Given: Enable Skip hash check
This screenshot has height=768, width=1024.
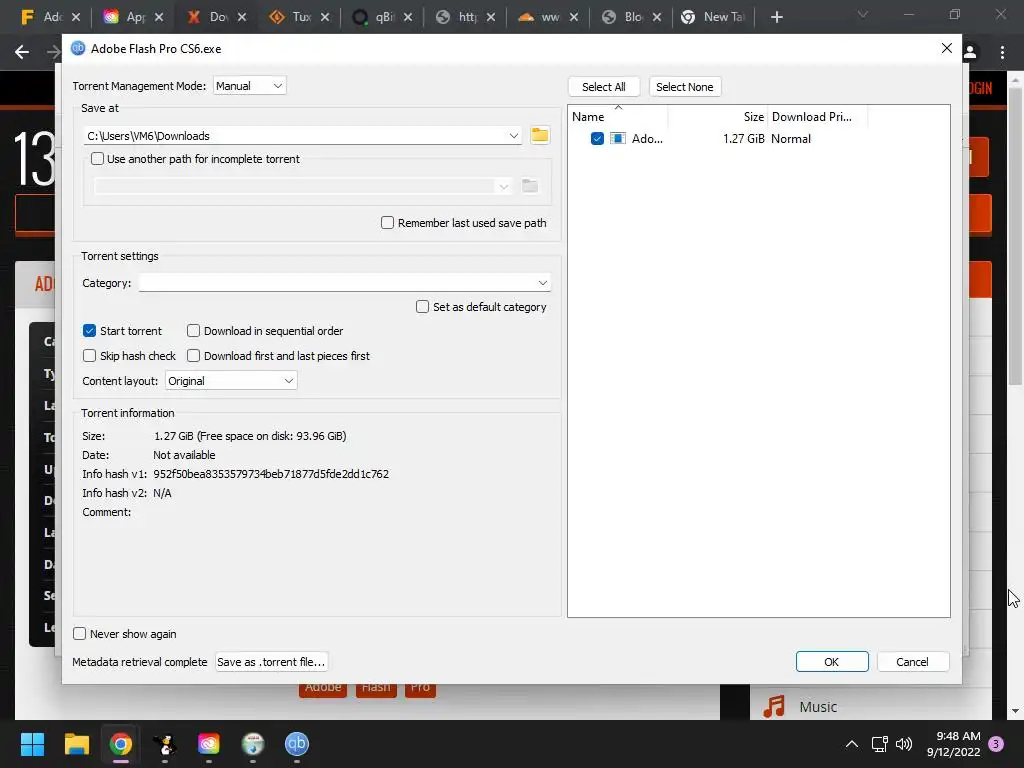Looking at the screenshot, I should (89, 356).
